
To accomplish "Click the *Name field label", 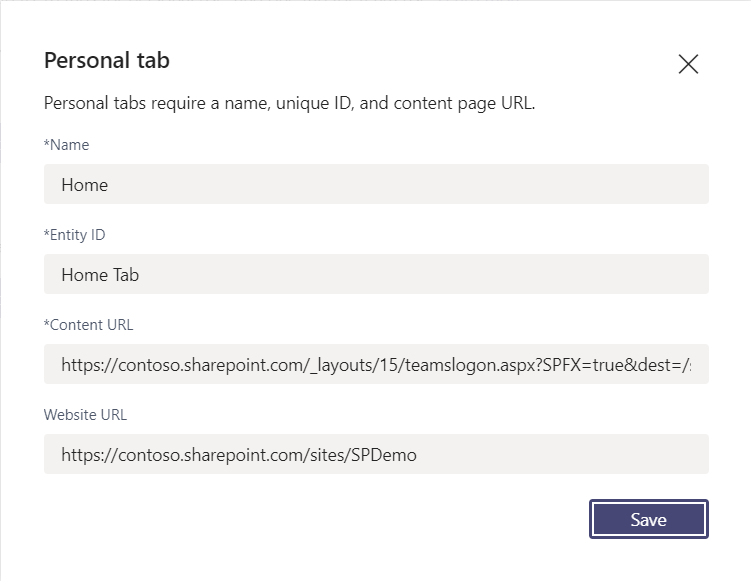I will coord(66,145).
